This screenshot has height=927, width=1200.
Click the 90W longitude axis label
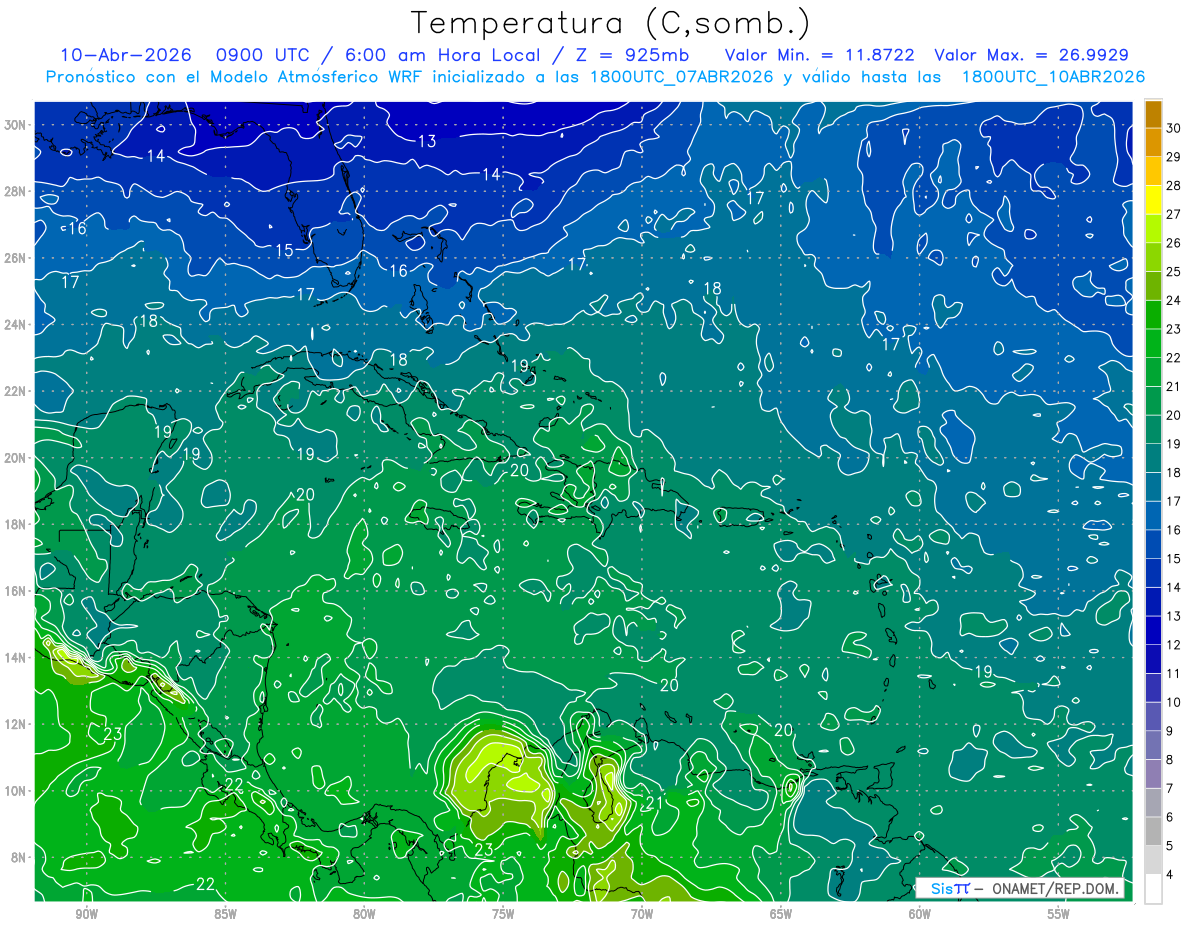point(87,915)
